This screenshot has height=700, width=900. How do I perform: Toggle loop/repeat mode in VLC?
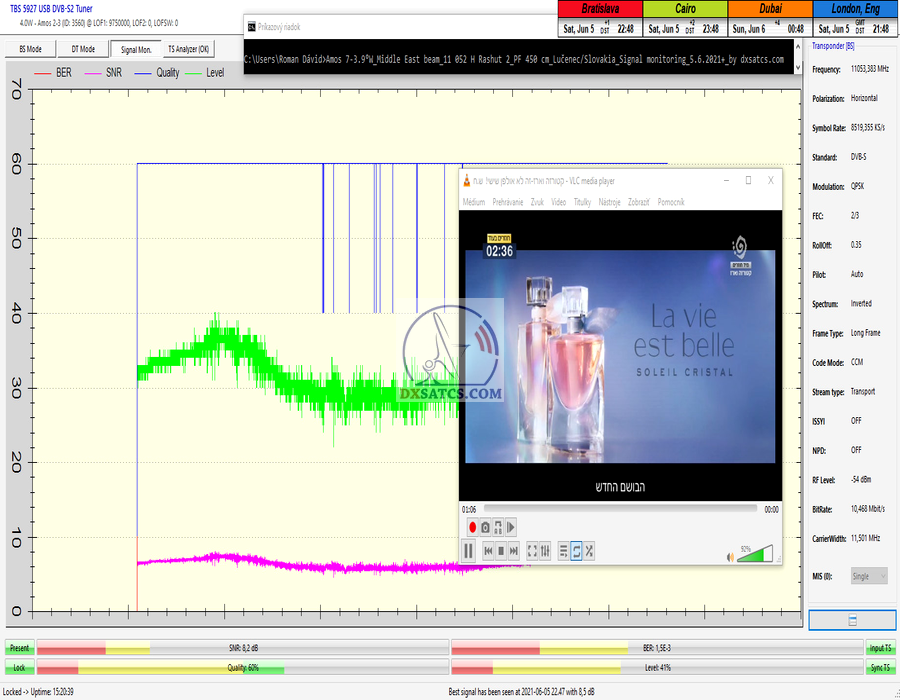click(576, 550)
